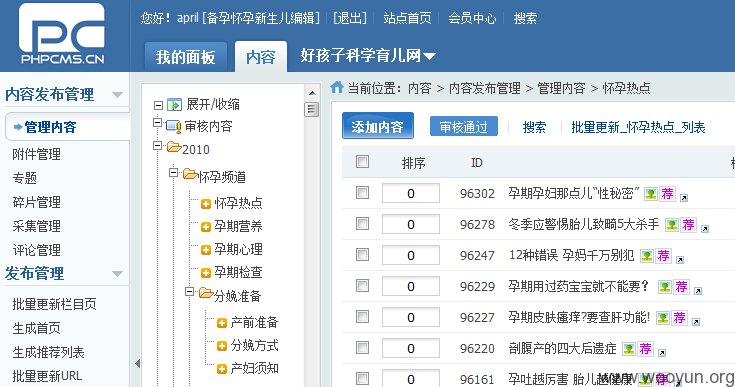The image size is (735, 387).
Task: Open 附件管理 in the sidebar
Action: point(37,154)
